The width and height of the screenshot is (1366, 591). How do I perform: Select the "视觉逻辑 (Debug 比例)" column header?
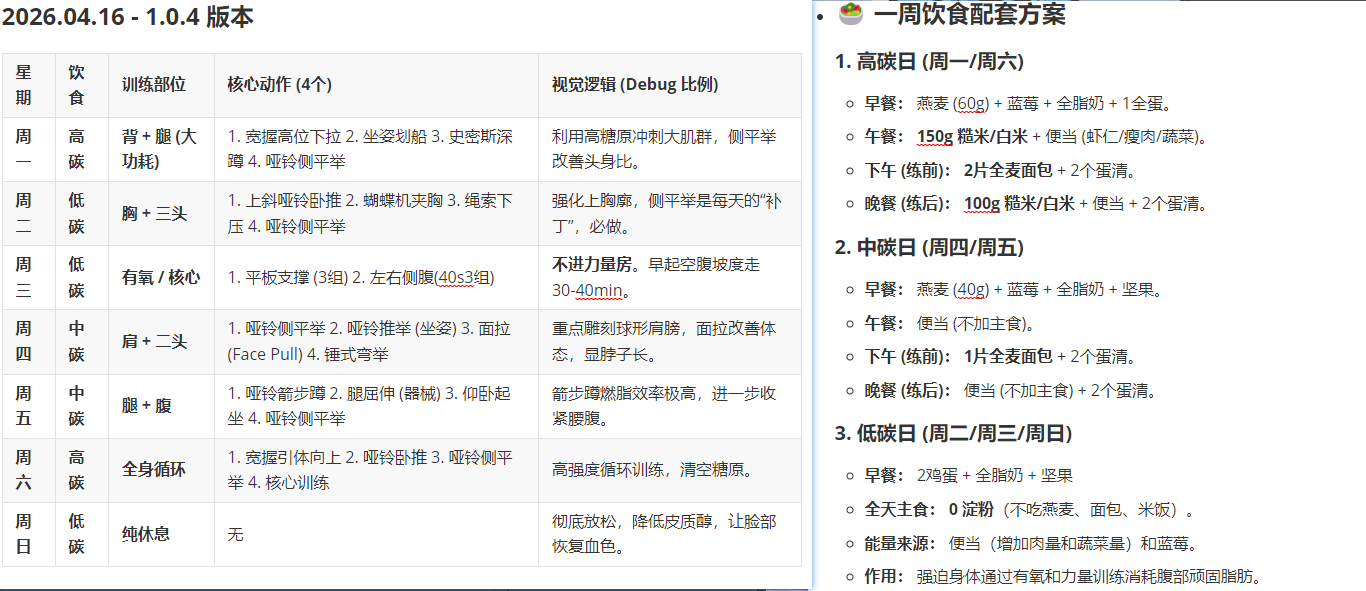pos(635,85)
